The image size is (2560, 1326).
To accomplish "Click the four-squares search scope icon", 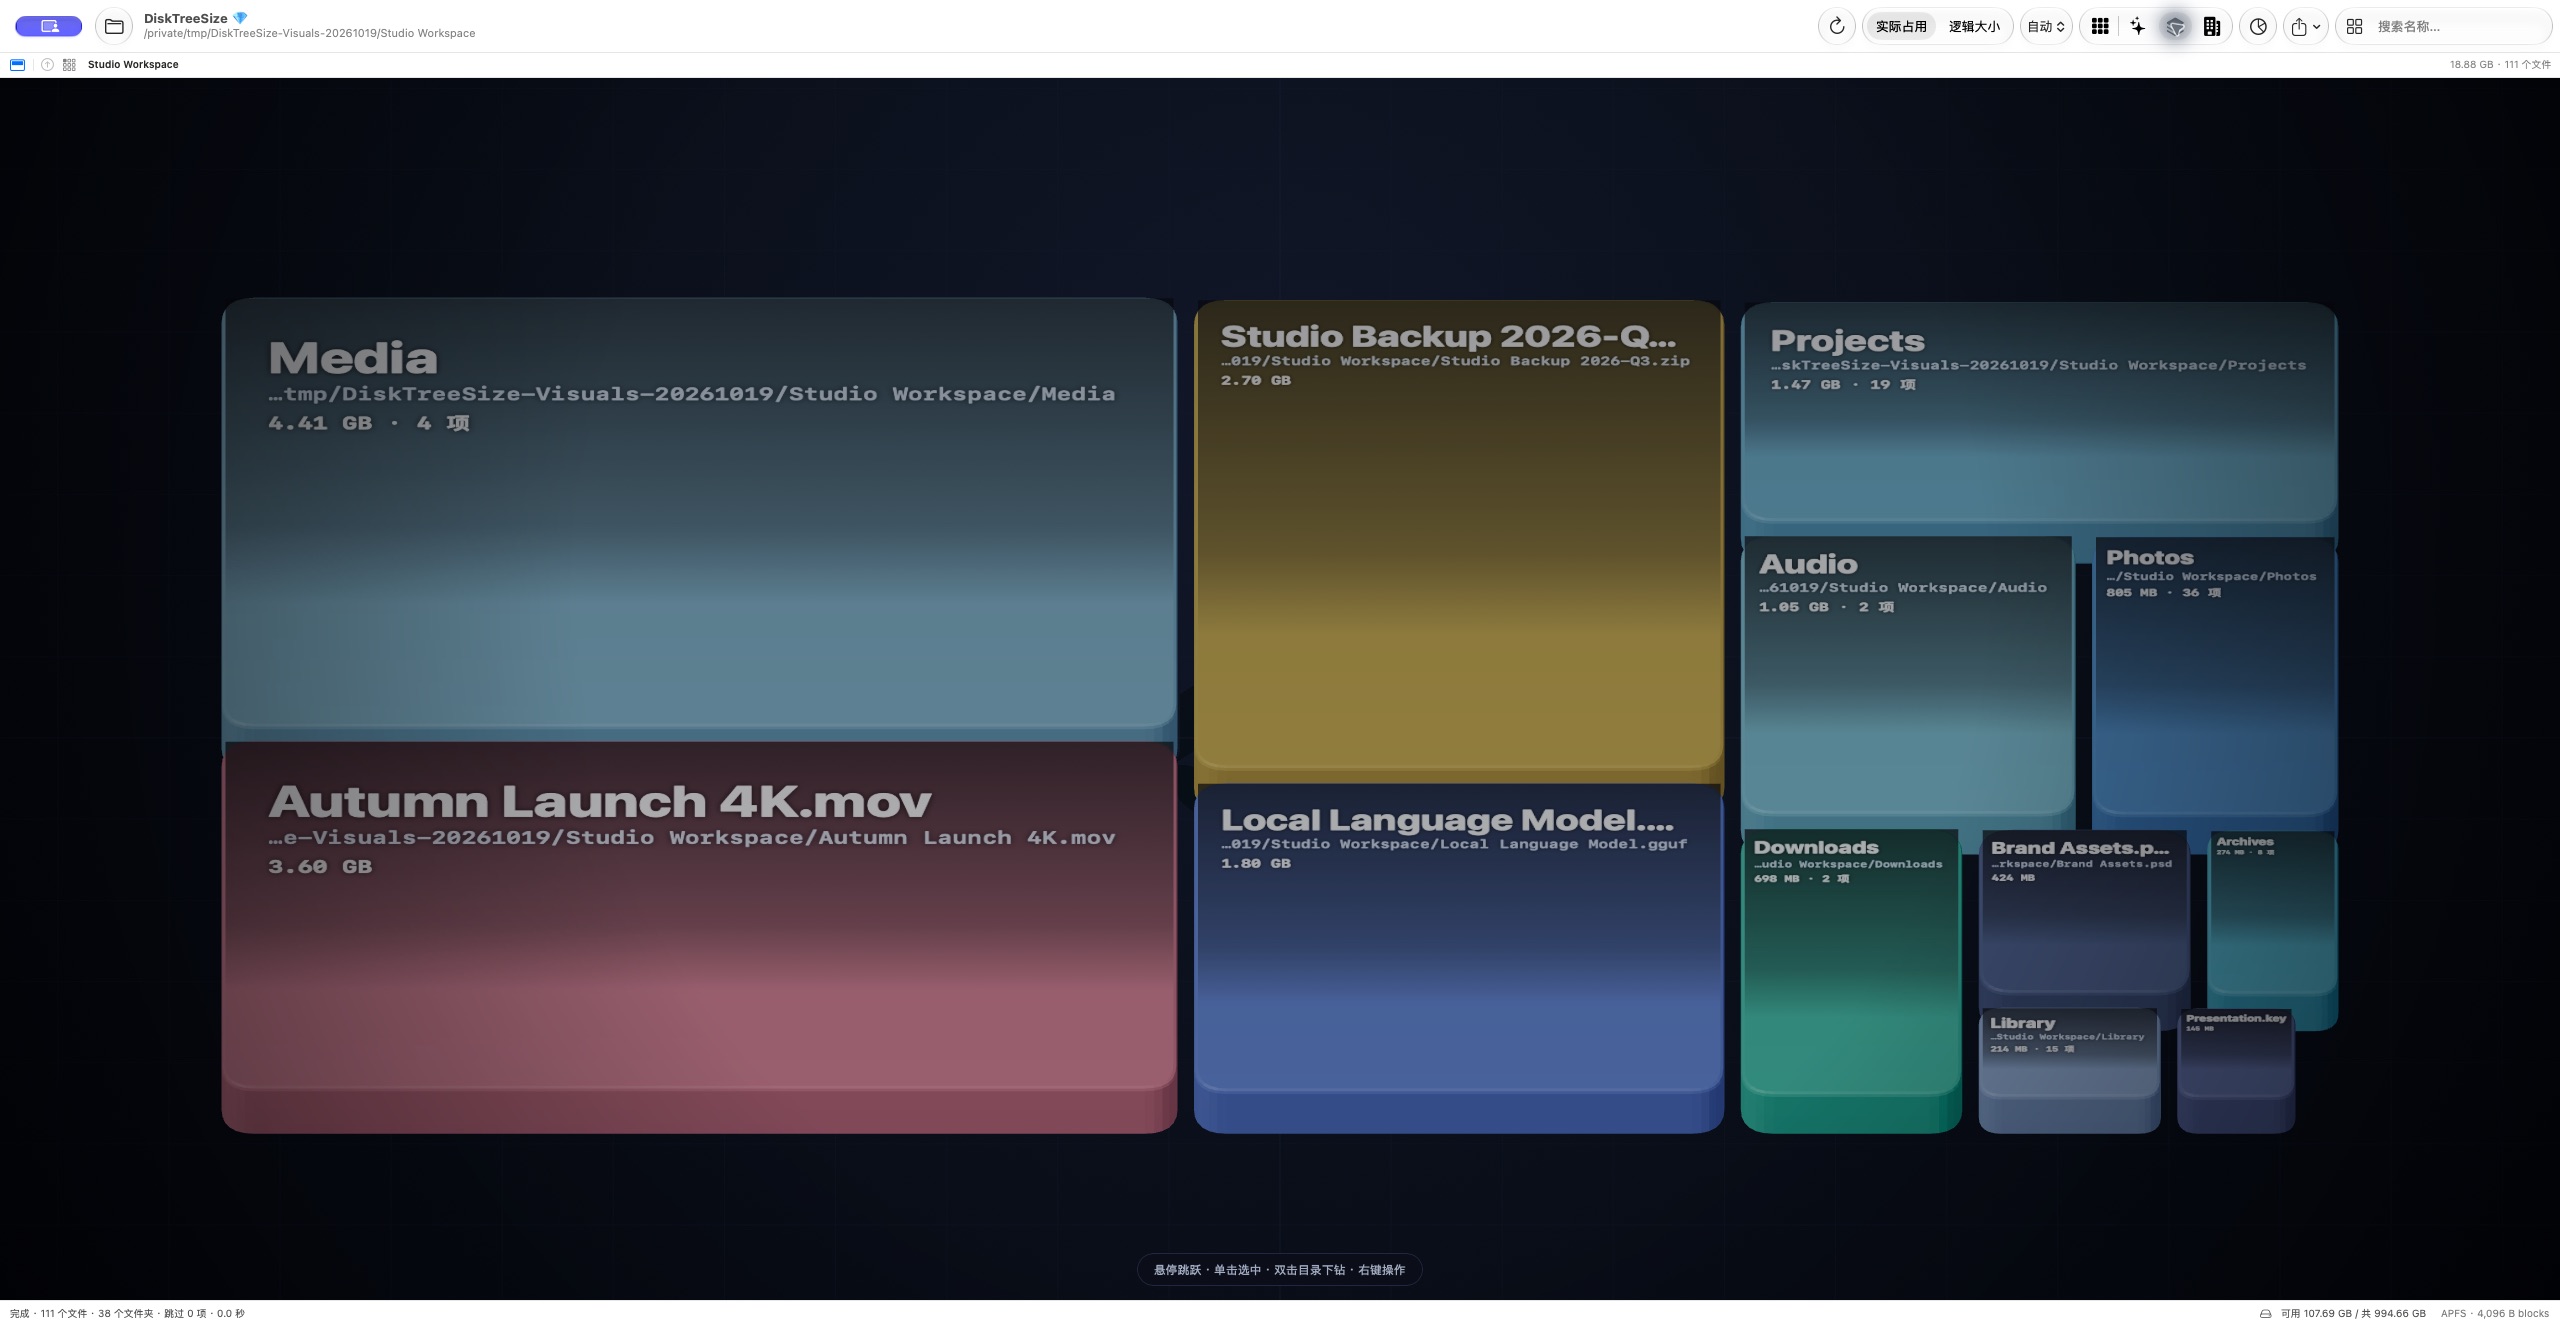I will tap(2355, 27).
